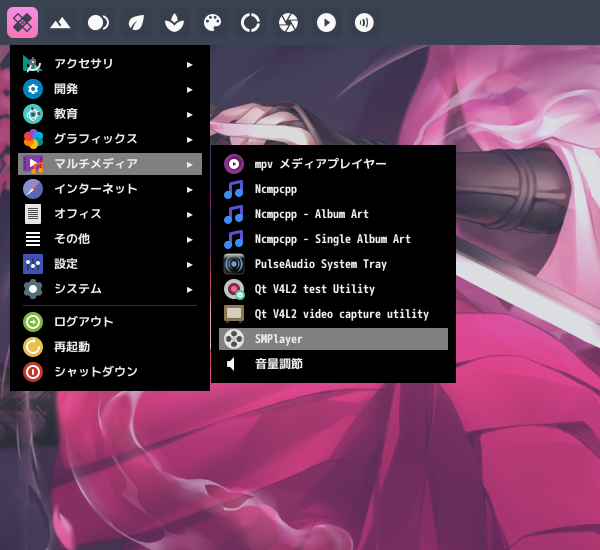Click the mountains icon in top bar
600x550 pixels.
point(60,23)
